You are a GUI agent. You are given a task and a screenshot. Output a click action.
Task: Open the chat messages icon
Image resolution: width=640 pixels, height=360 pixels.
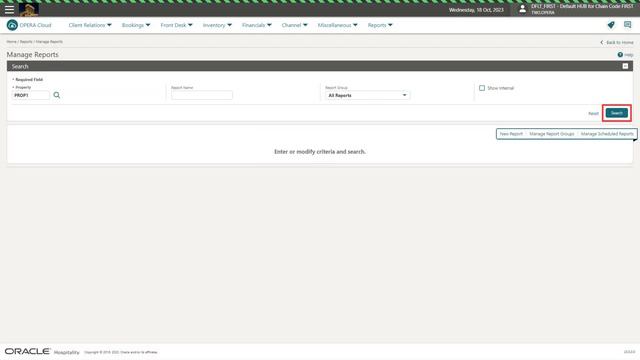[x=627, y=25]
